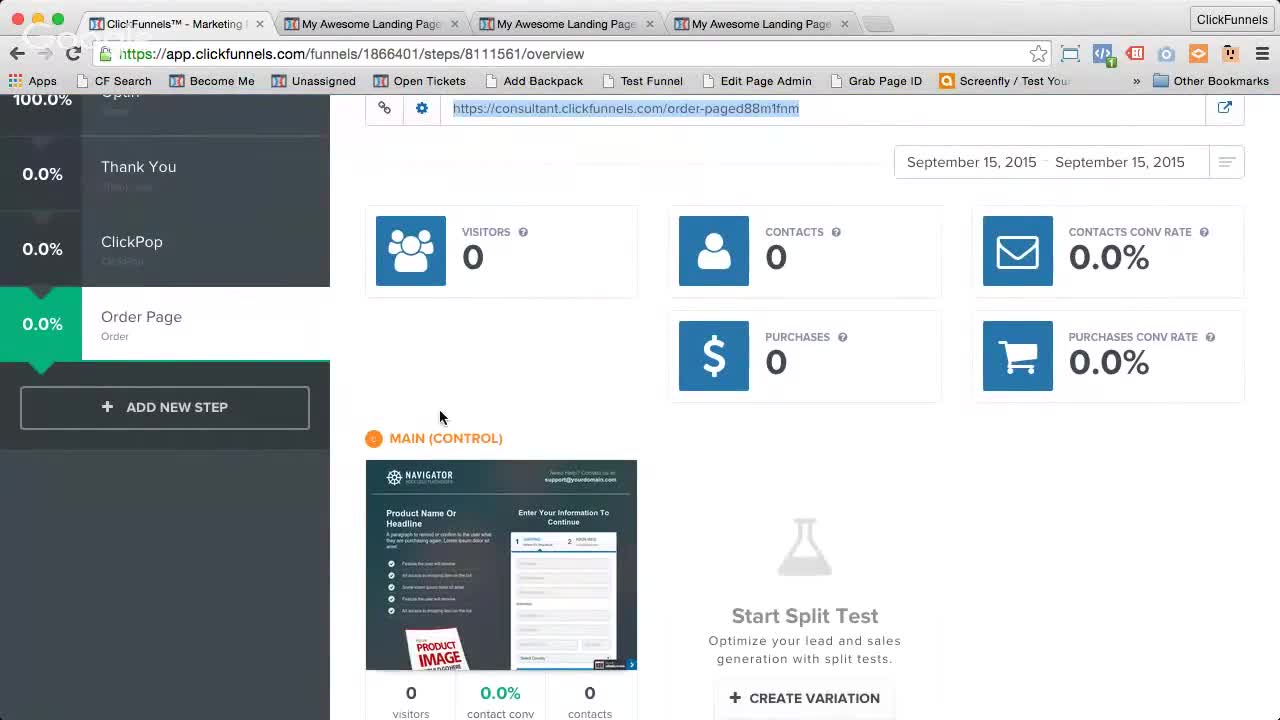
Task: Switch to third My Awesome Landing Page tab
Action: point(566,24)
